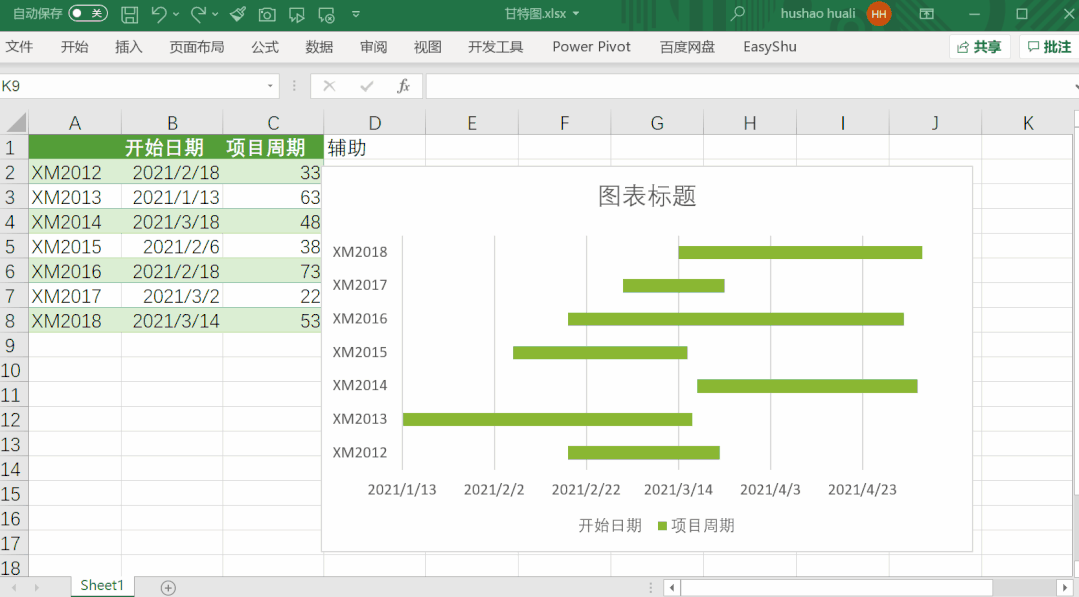Switch to the 审阅 tab
This screenshot has width=1079, height=597.
pos(374,47)
